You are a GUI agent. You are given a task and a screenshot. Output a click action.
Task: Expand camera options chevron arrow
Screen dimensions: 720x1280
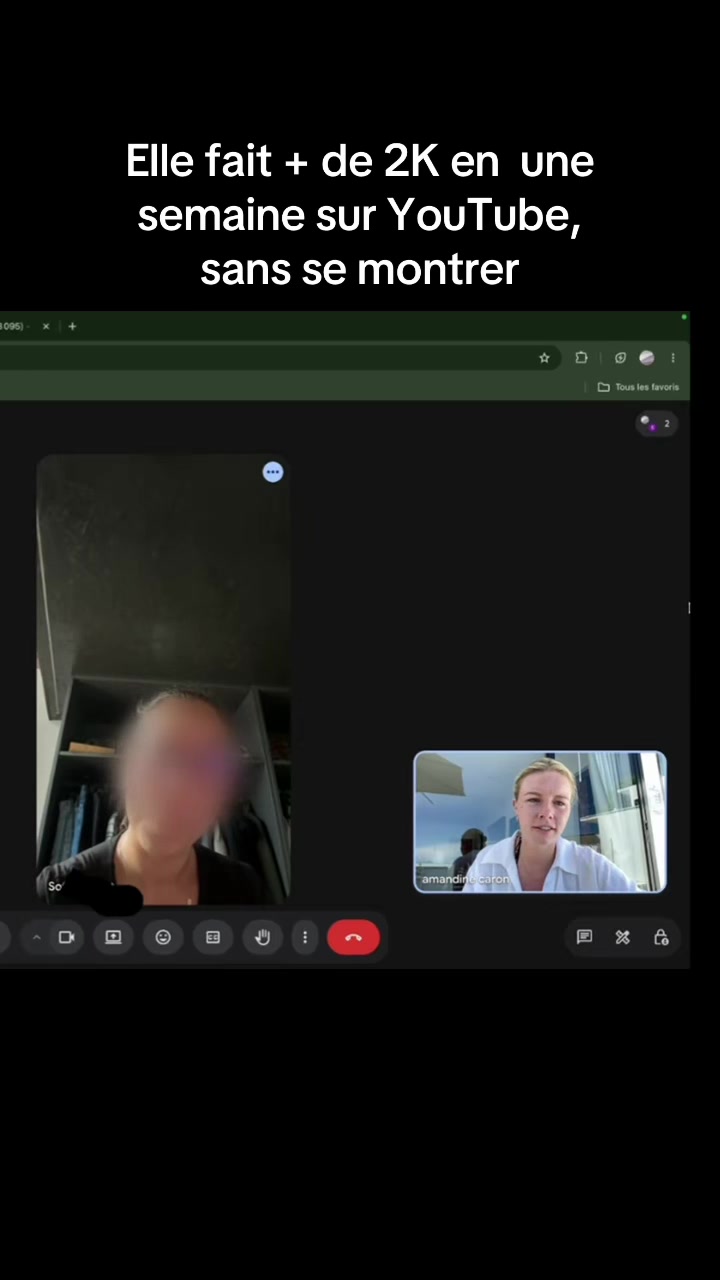pos(37,937)
